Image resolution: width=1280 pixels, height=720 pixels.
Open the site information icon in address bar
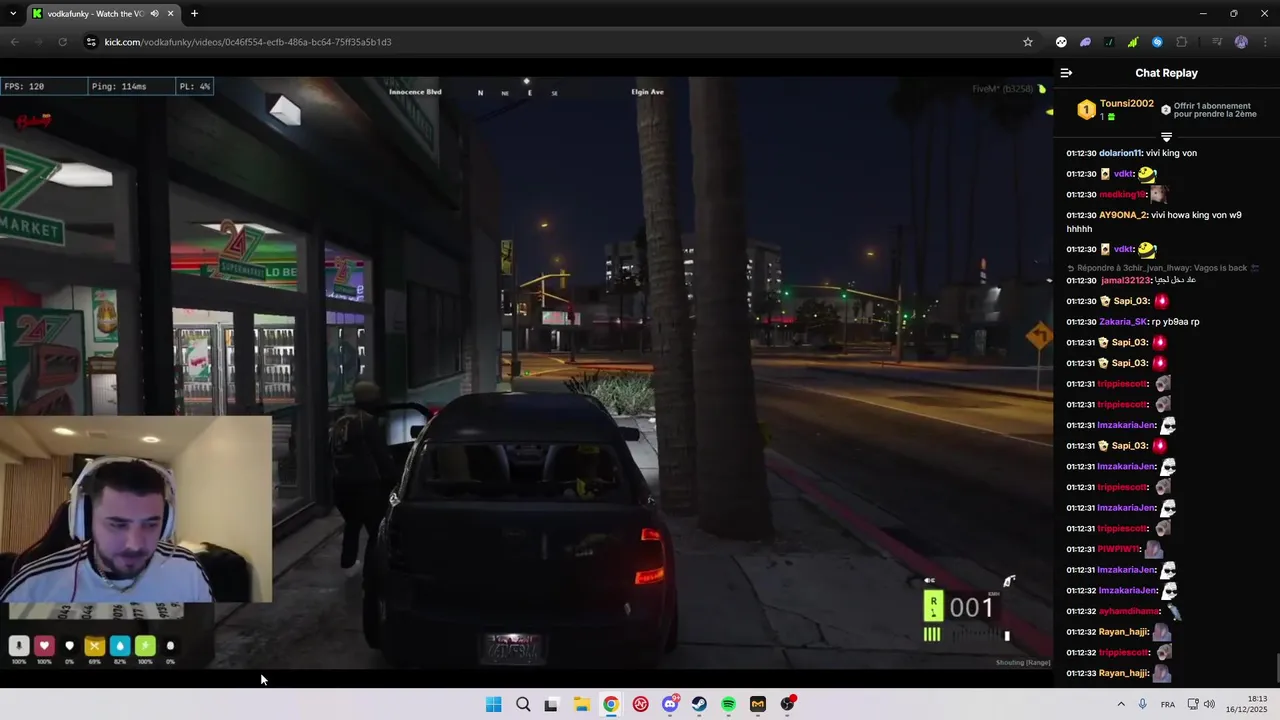point(91,42)
